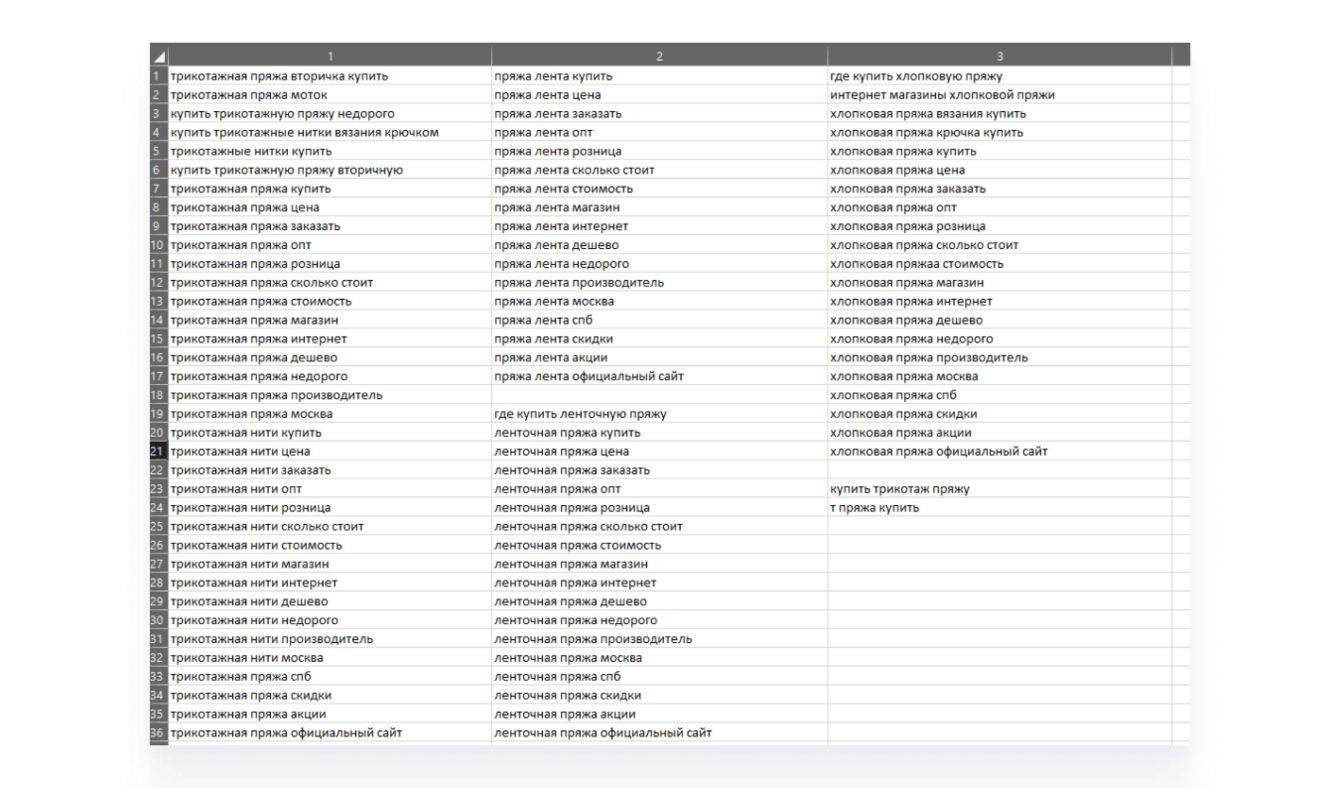The height and width of the screenshot is (788, 1340).
Task: Select column header 2
Action: coord(659,56)
